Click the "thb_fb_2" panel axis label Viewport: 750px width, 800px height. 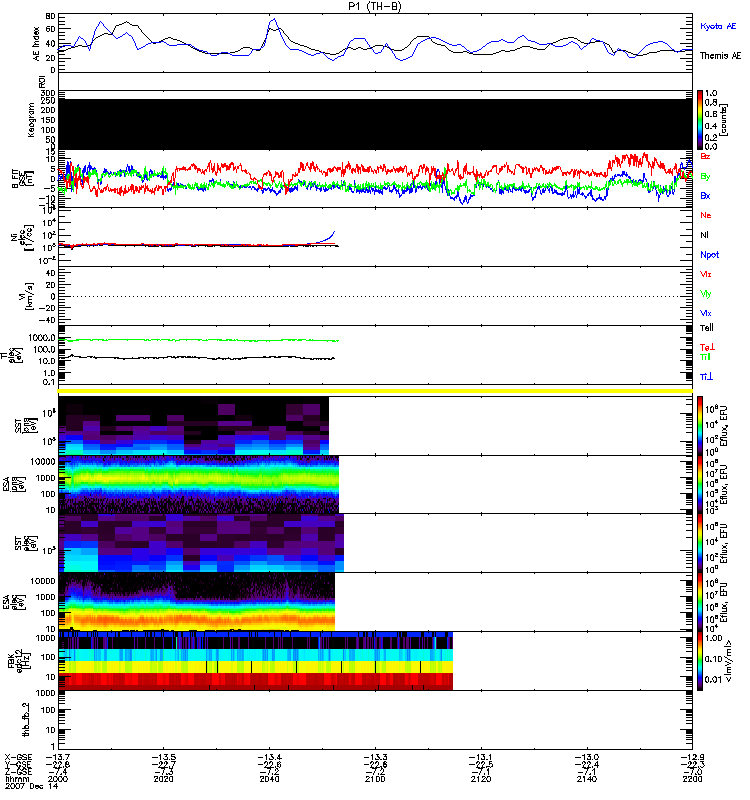(26, 719)
